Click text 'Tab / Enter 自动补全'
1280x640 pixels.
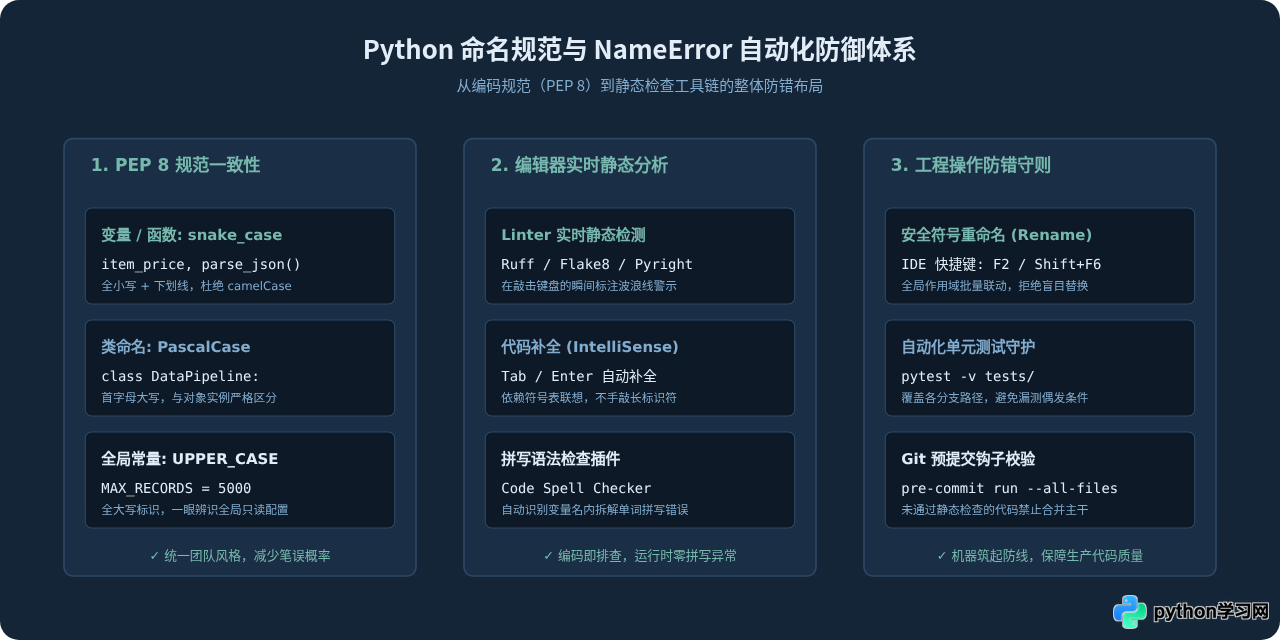(x=579, y=376)
